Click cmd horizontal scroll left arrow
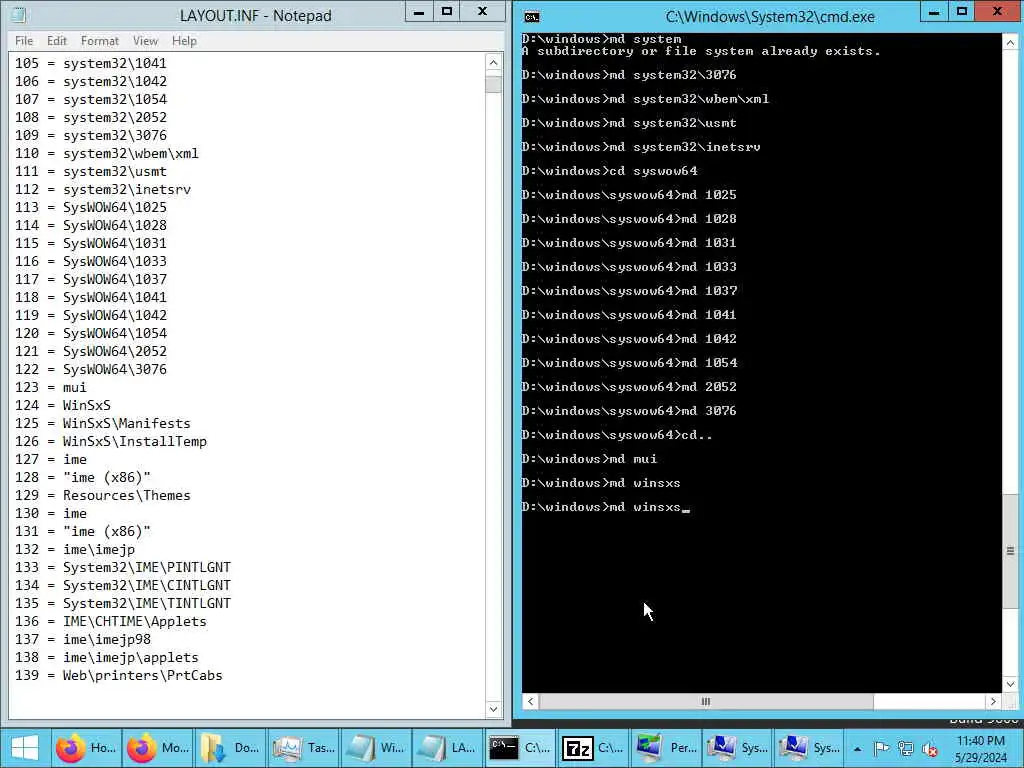The width and height of the screenshot is (1024, 768). [530, 701]
